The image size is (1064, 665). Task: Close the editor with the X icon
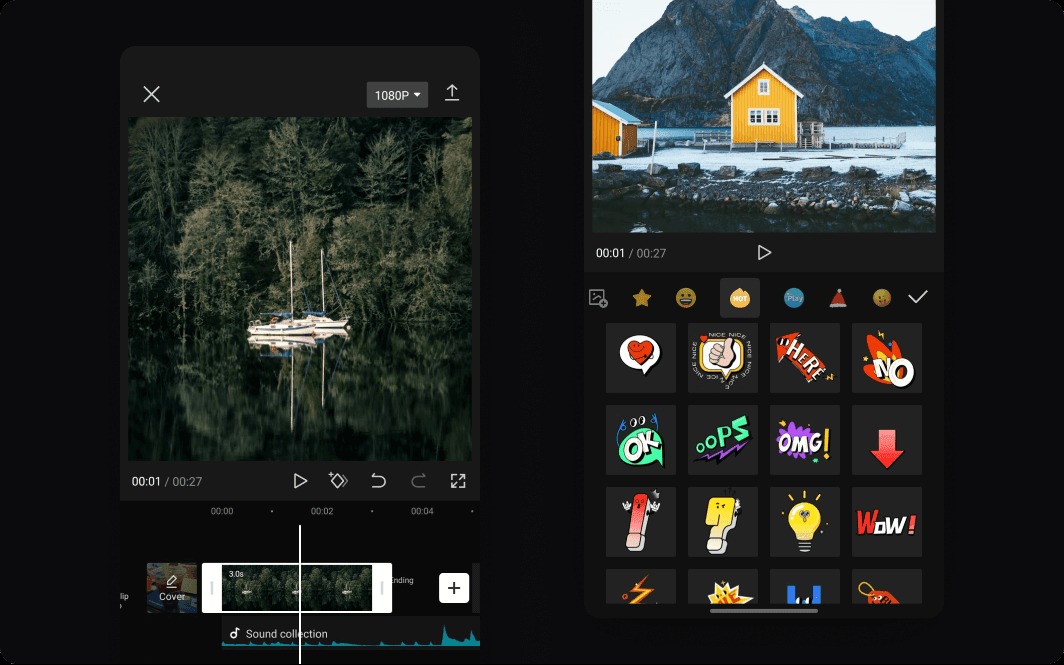(151, 94)
